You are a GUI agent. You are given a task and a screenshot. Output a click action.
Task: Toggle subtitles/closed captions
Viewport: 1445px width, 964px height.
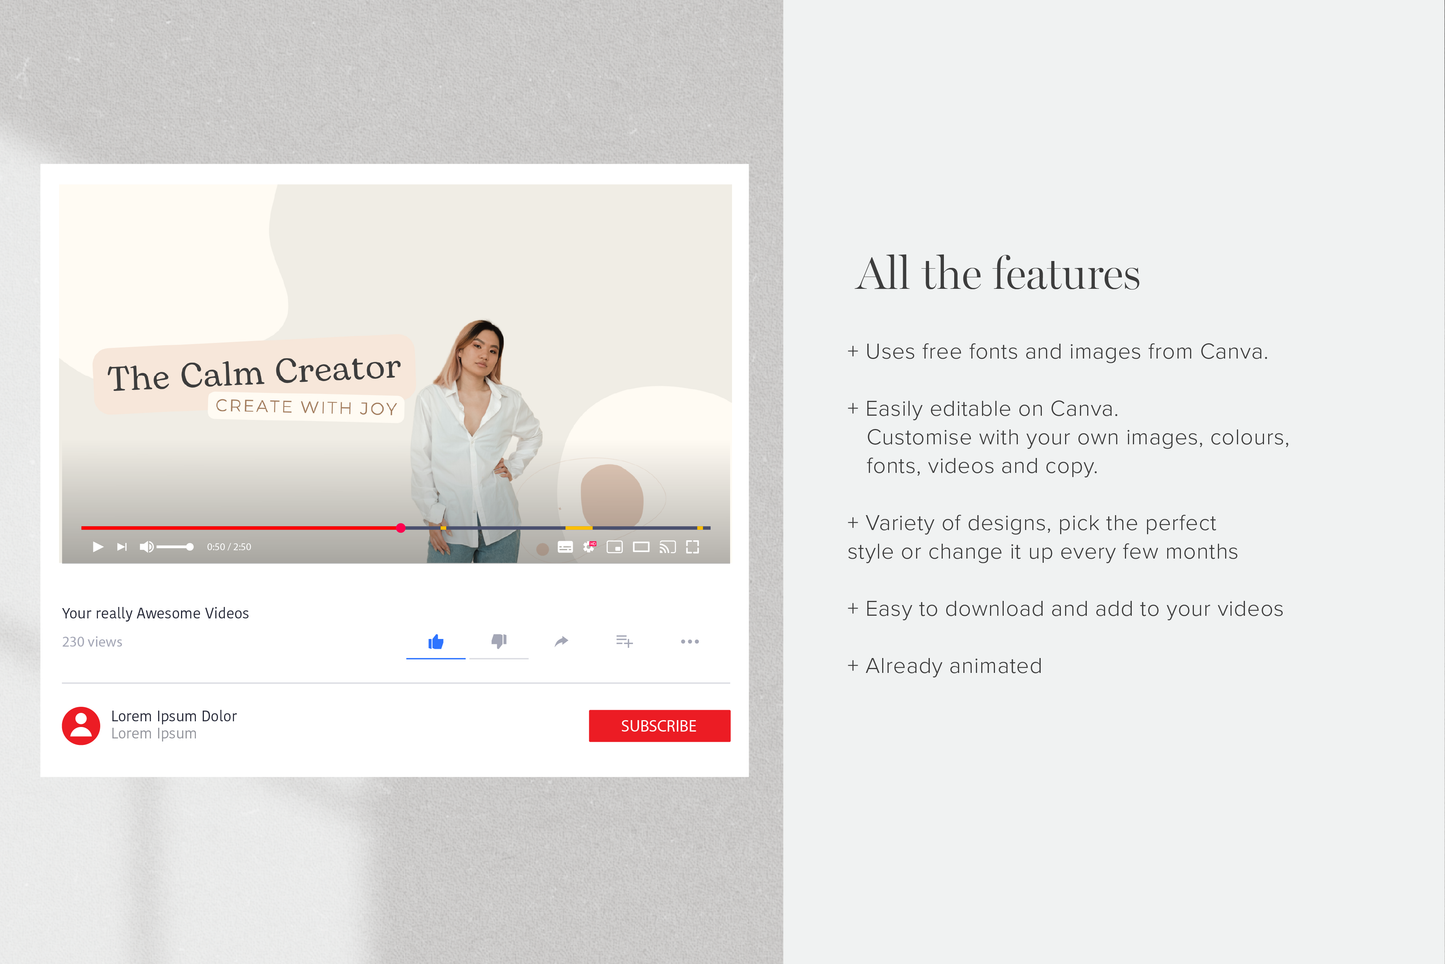[x=565, y=547]
